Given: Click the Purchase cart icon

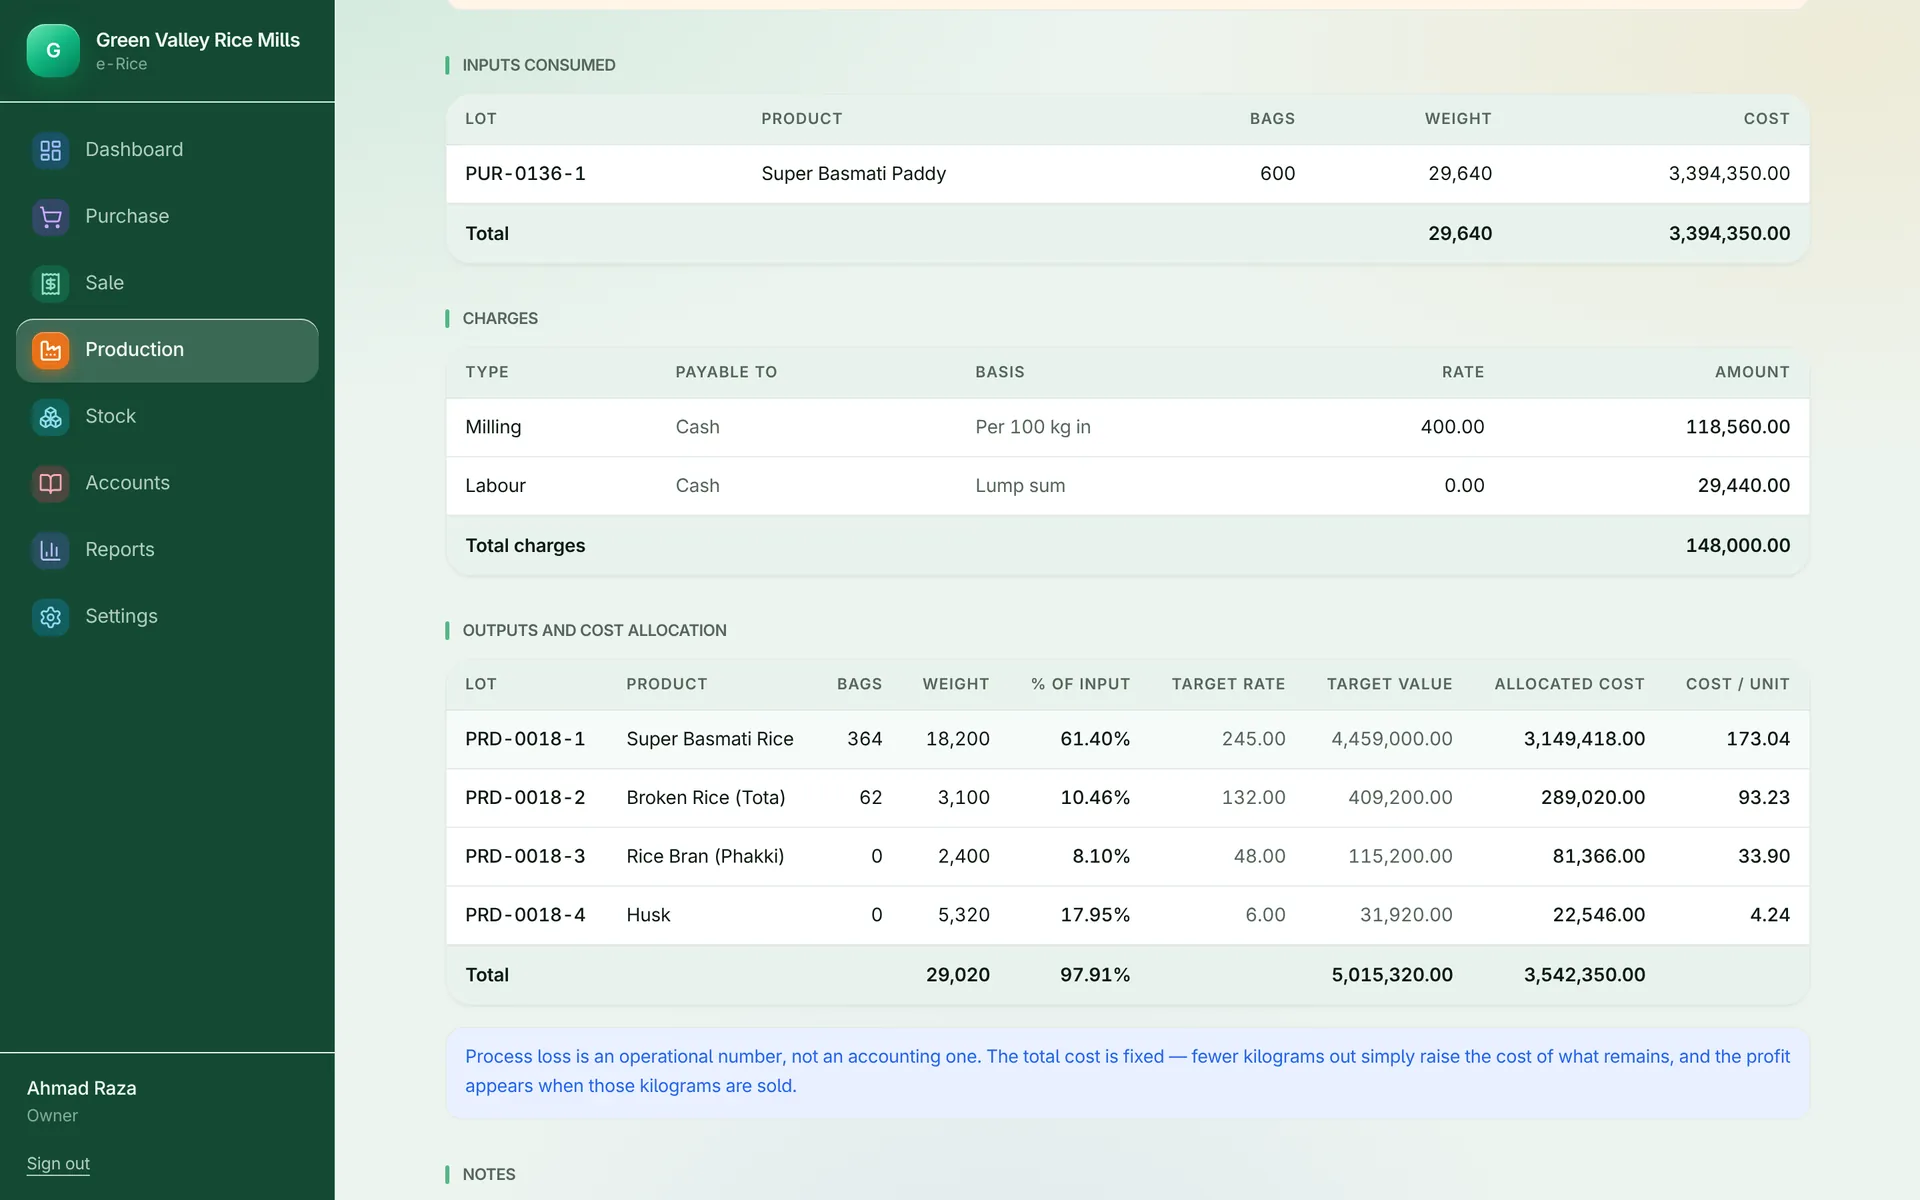Looking at the screenshot, I should coord(50,217).
